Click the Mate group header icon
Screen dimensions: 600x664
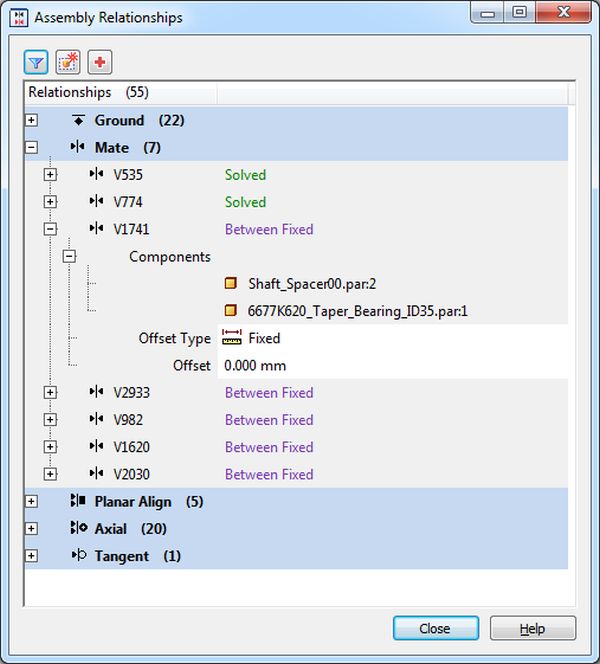coord(77,147)
